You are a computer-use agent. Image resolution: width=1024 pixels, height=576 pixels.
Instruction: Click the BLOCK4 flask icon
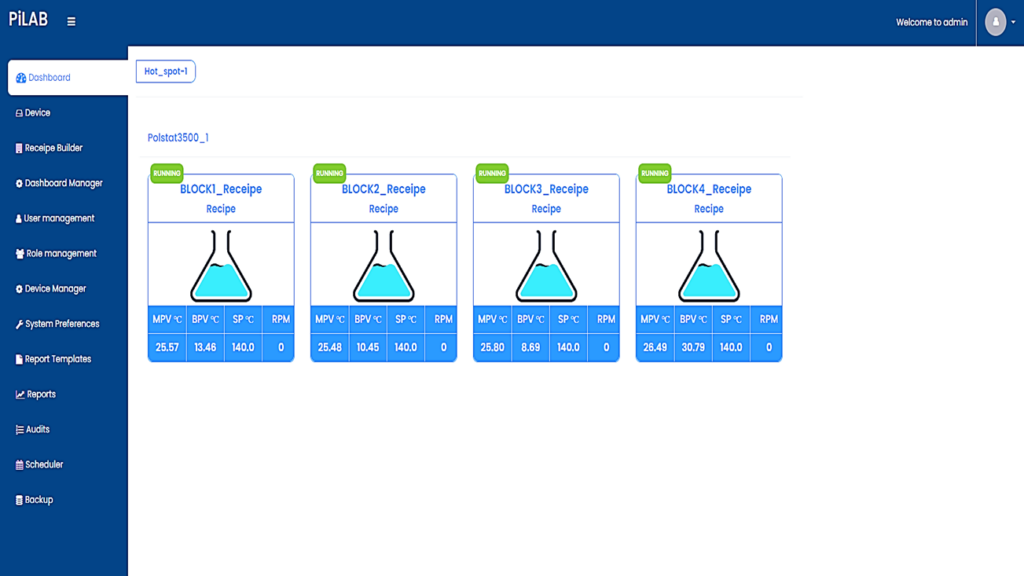pyautogui.click(x=709, y=266)
